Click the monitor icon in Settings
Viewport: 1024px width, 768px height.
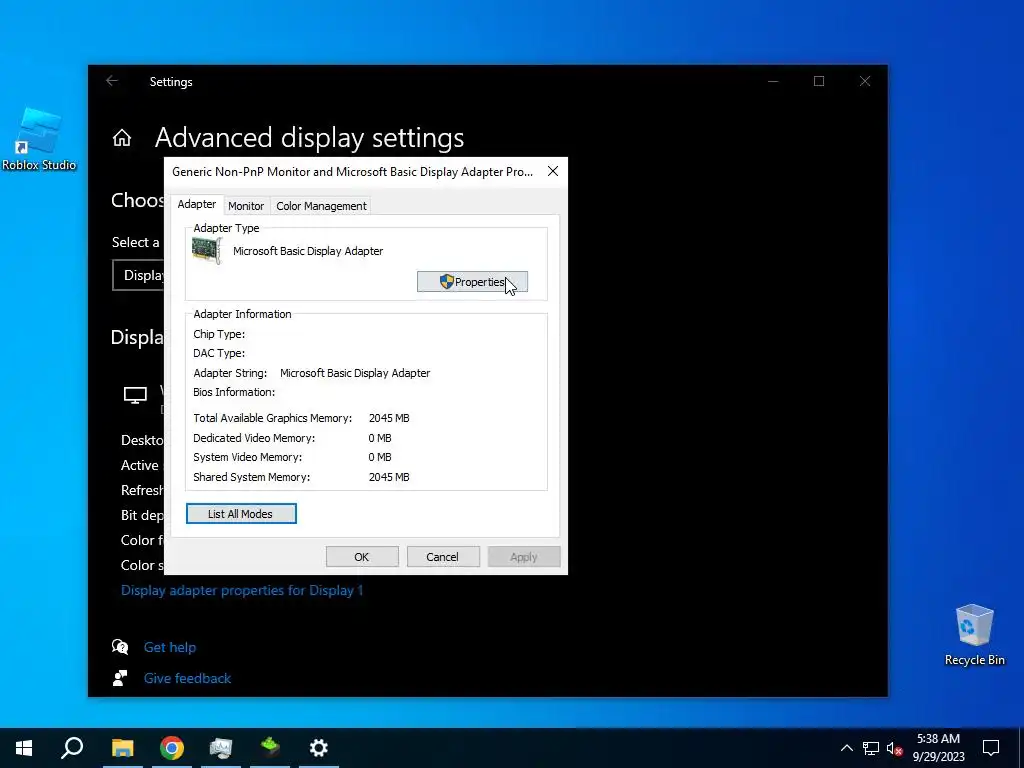(135, 396)
